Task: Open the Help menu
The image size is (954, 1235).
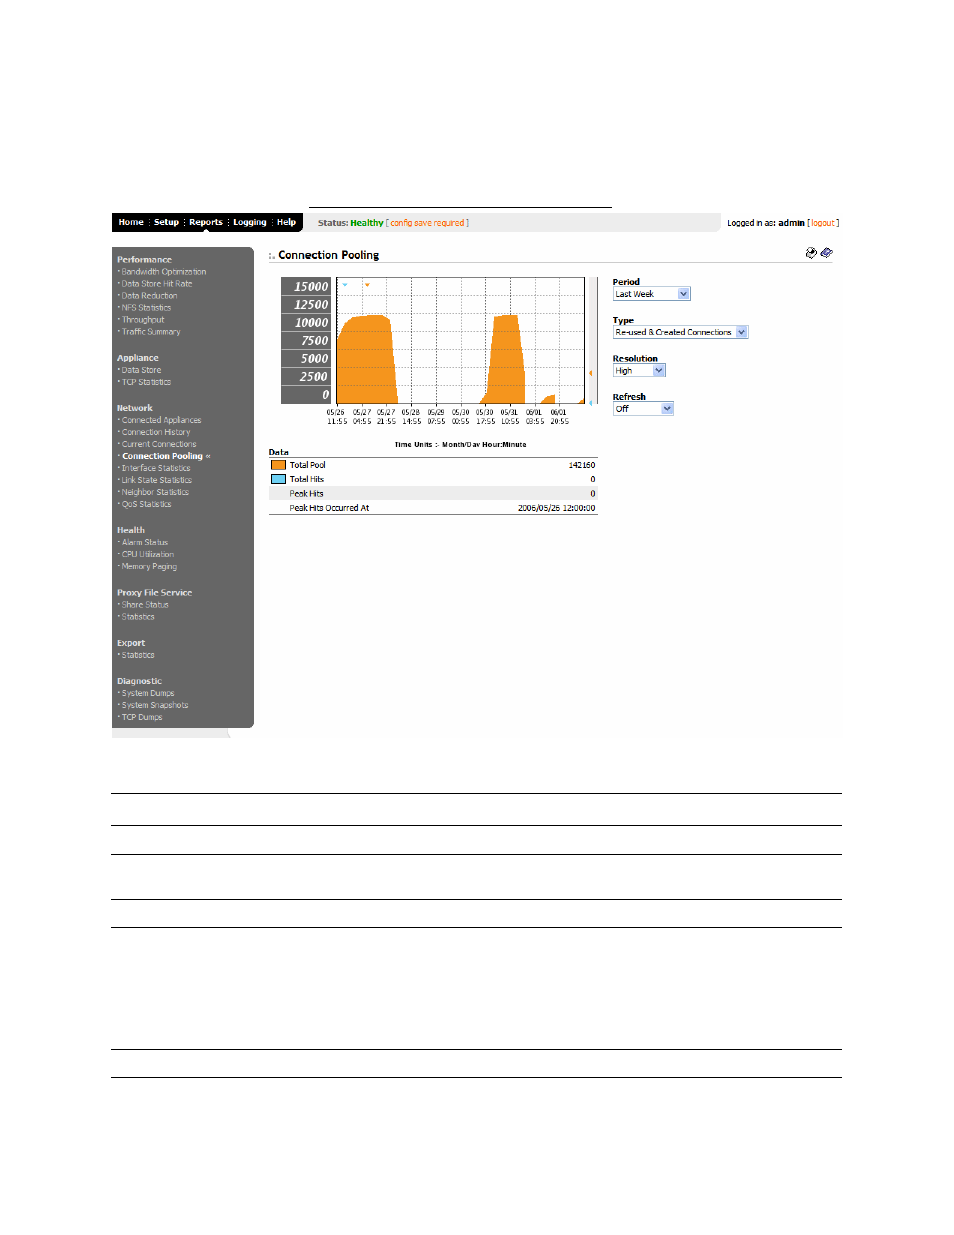Action: pos(286,222)
